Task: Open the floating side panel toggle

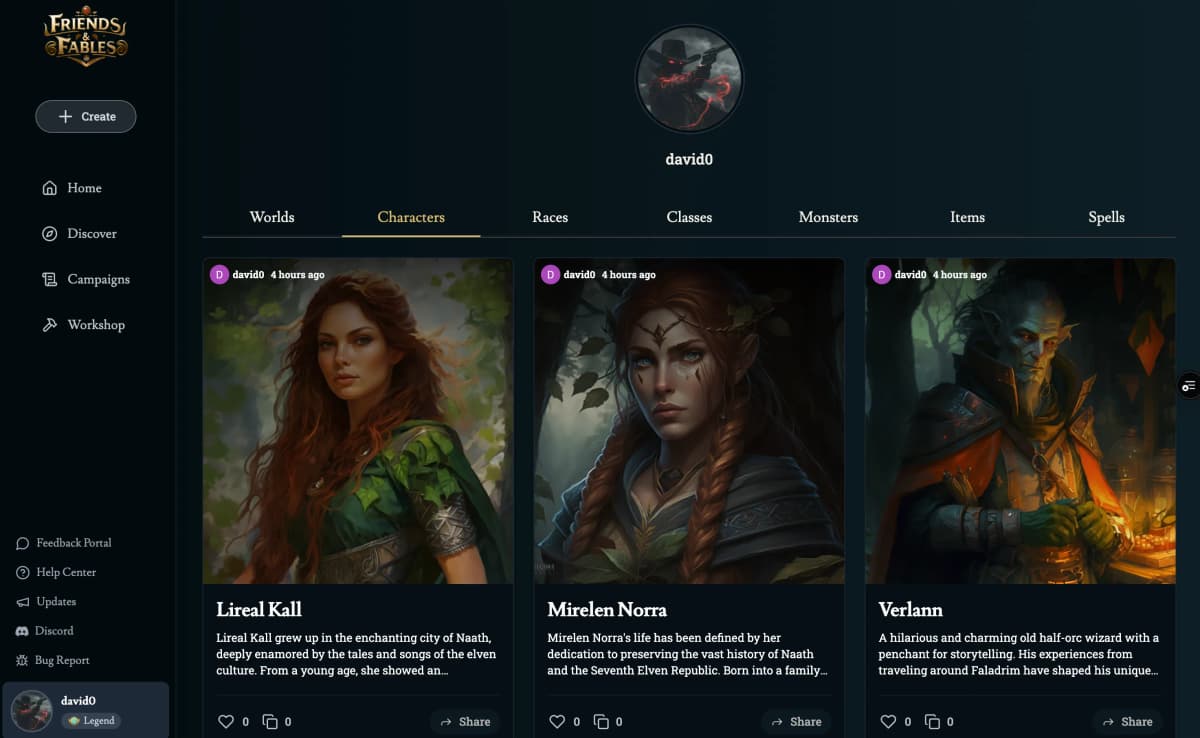Action: pyautogui.click(x=1189, y=386)
